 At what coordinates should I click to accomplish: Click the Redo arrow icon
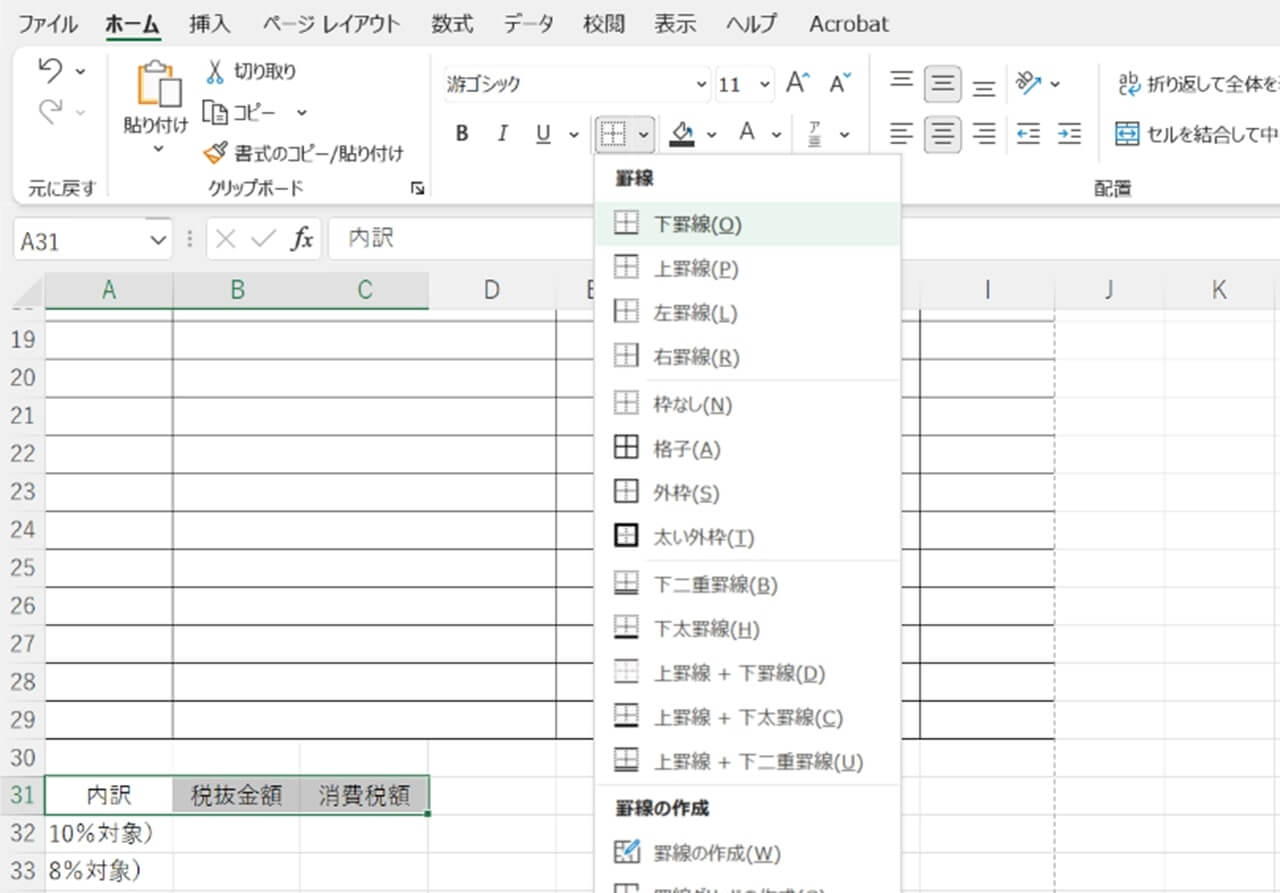click(x=50, y=113)
